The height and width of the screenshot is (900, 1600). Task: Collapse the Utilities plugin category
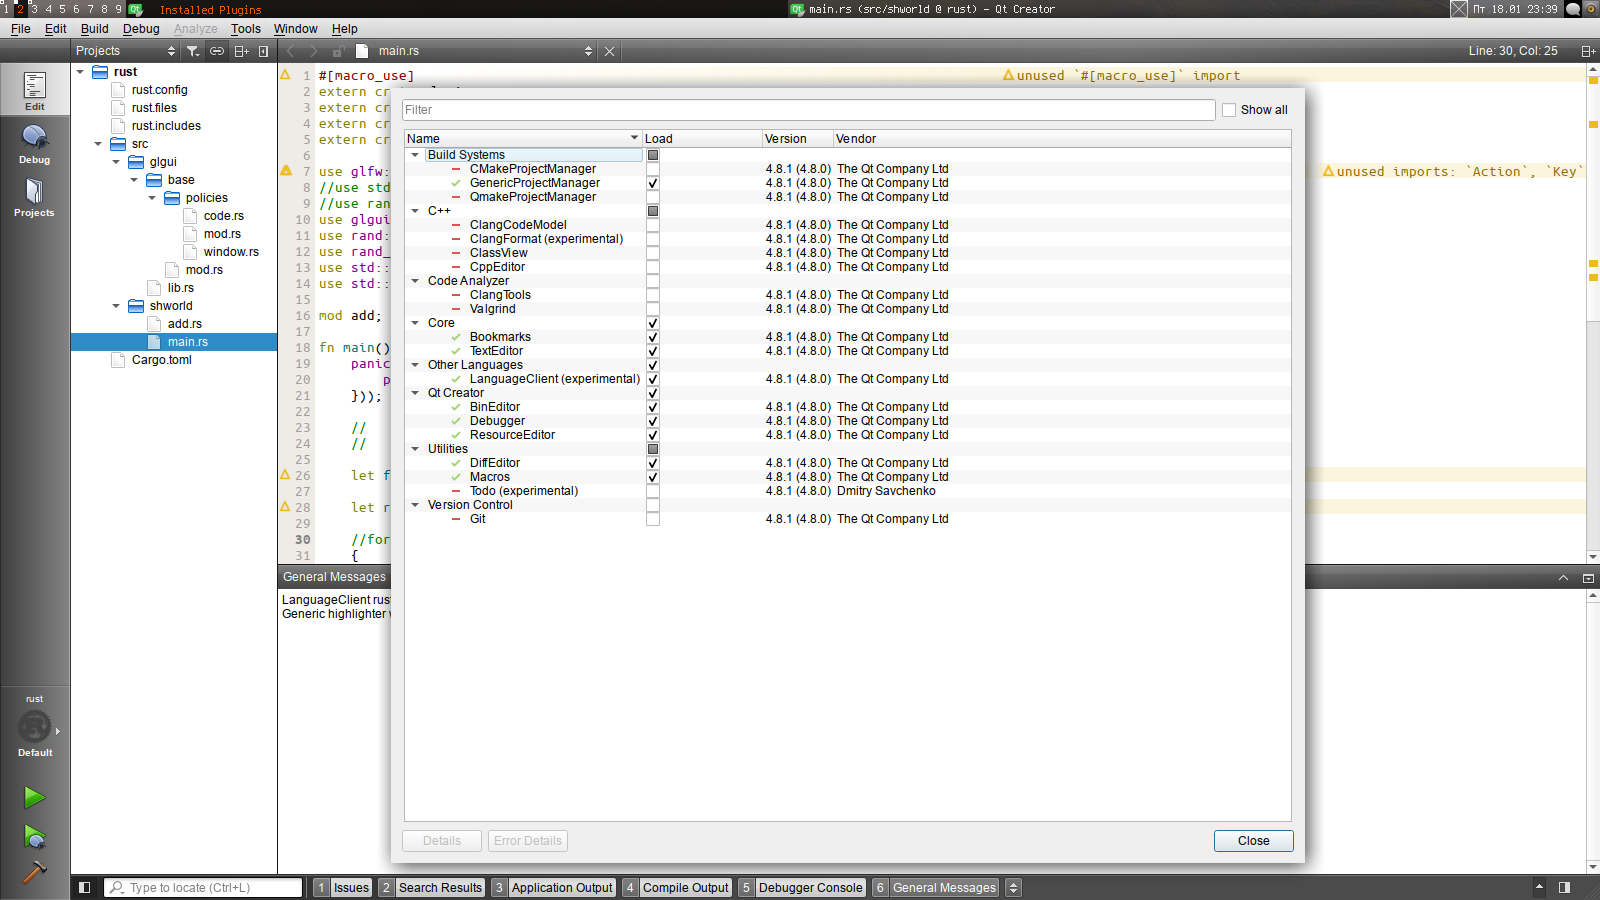415,449
